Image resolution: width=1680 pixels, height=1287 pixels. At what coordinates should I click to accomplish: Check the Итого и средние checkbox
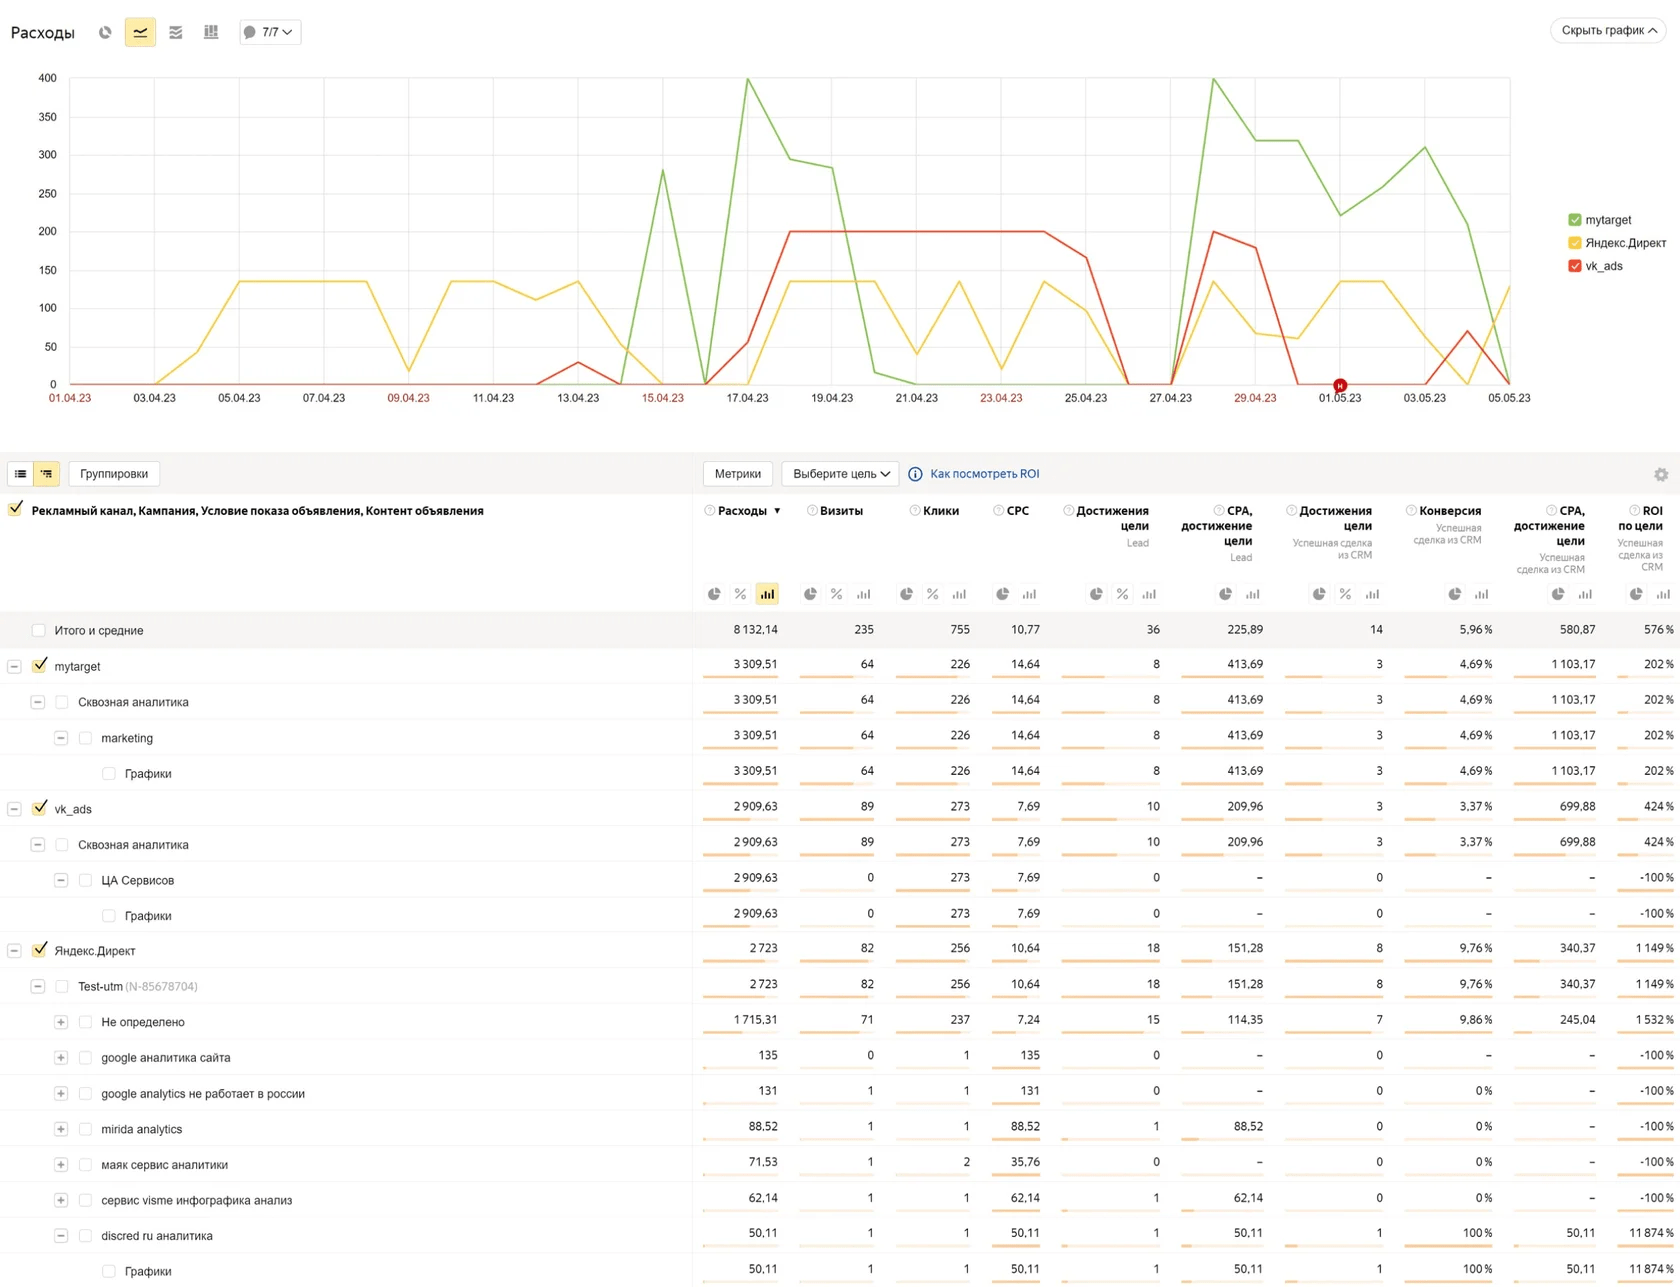tap(38, 630)
